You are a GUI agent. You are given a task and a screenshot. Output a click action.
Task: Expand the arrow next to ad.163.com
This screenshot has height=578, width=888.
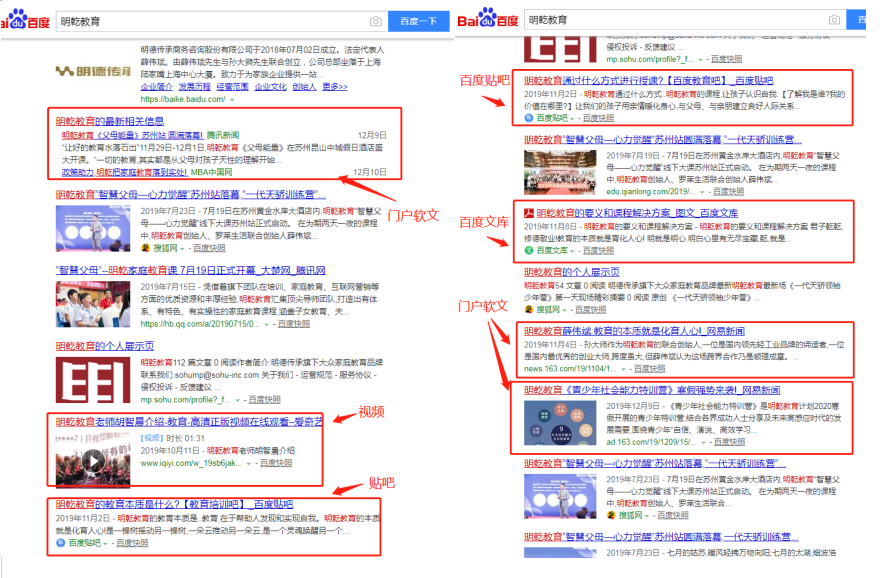click(x=703, y=442)
